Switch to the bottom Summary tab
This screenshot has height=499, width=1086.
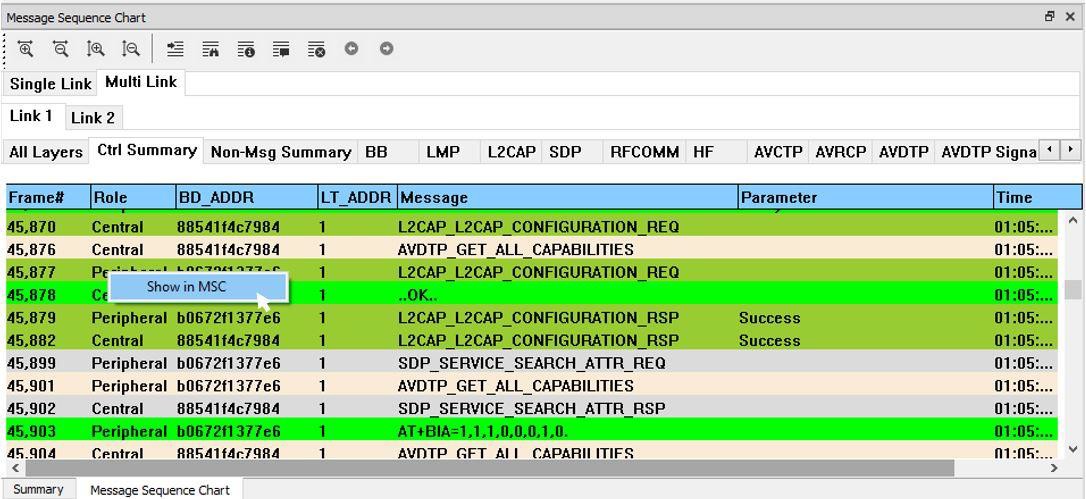38,489
